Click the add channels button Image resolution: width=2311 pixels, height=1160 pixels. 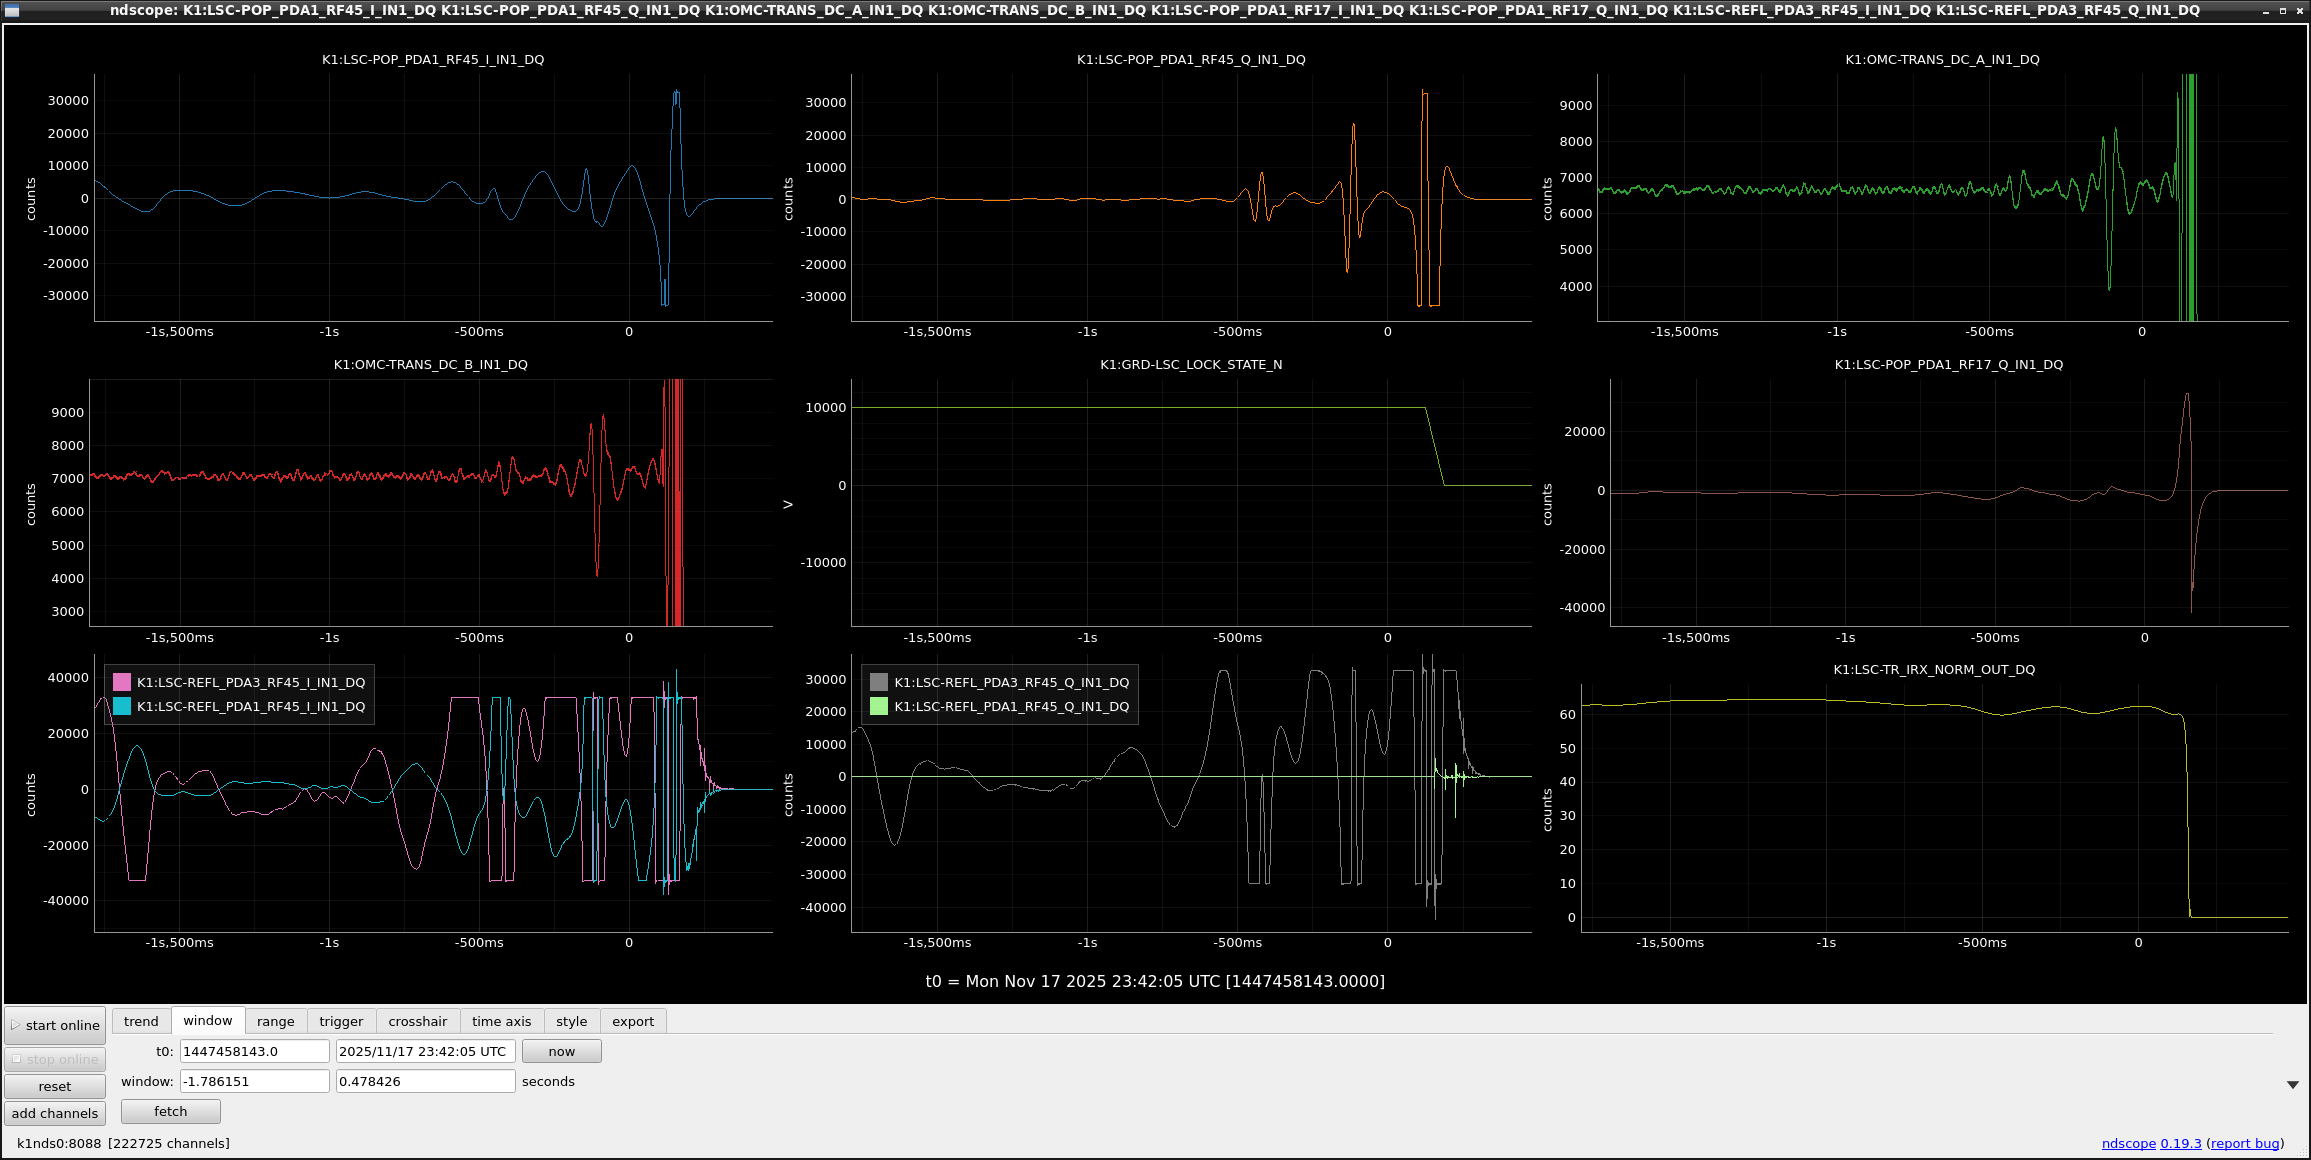pyautogui.click(x=55, y=1113)
